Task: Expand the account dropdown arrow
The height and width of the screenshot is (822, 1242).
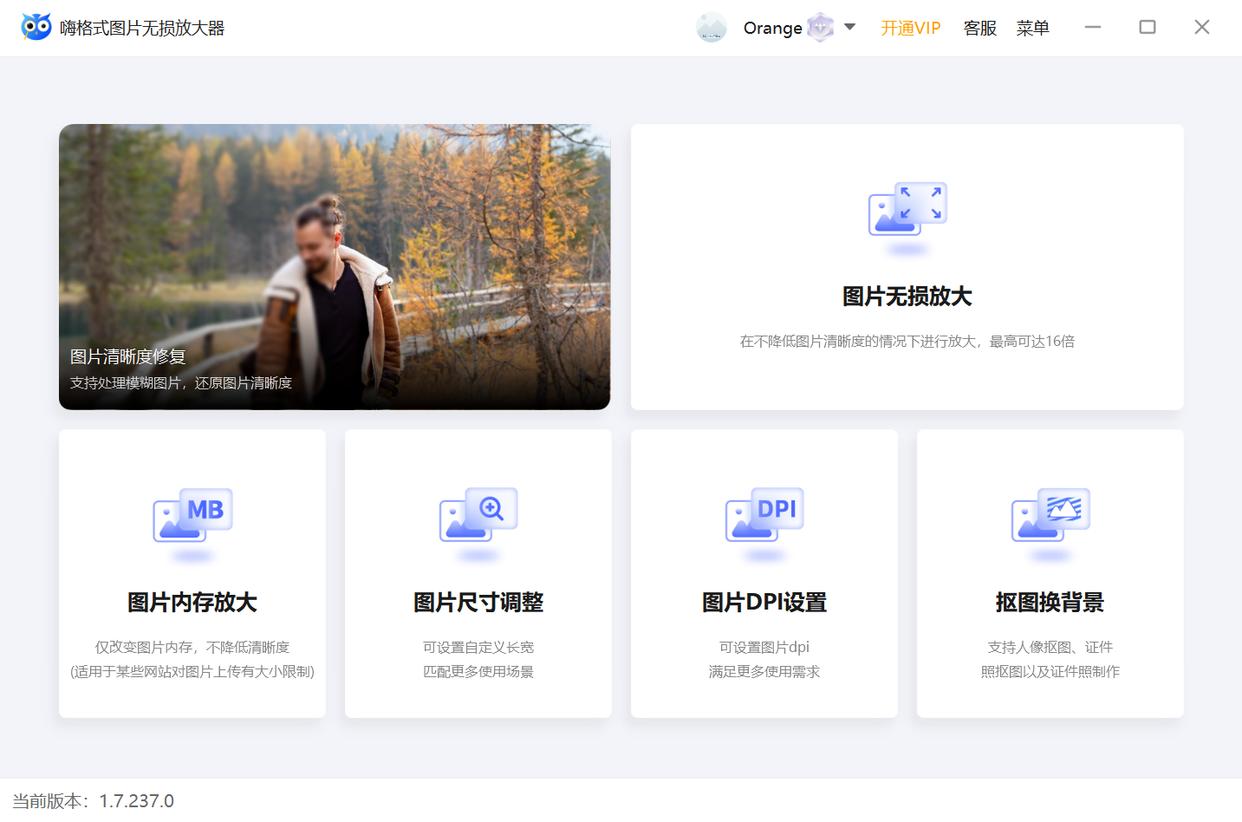Action: coord(848,28)
